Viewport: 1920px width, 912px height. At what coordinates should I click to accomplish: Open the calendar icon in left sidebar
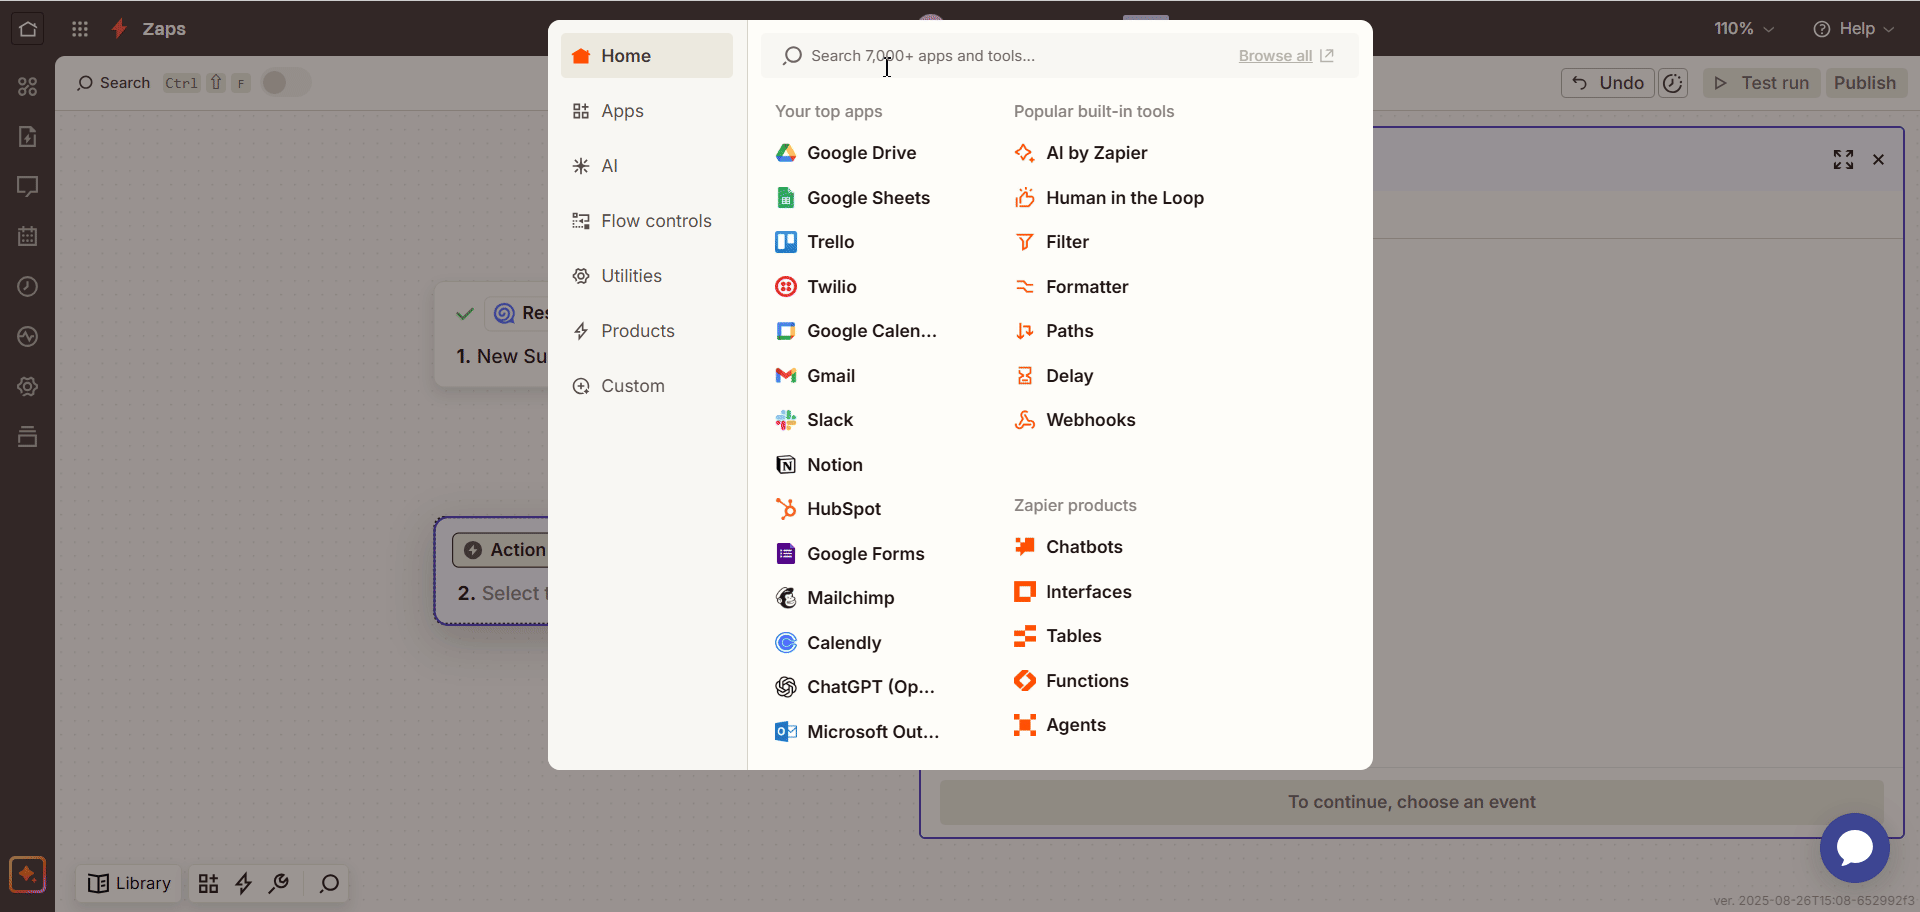click(x=28, y=236)
